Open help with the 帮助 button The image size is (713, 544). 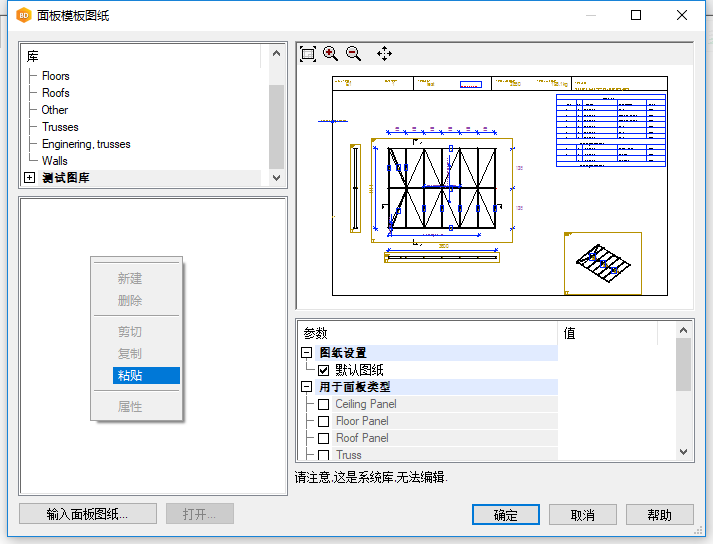point(659,515)
